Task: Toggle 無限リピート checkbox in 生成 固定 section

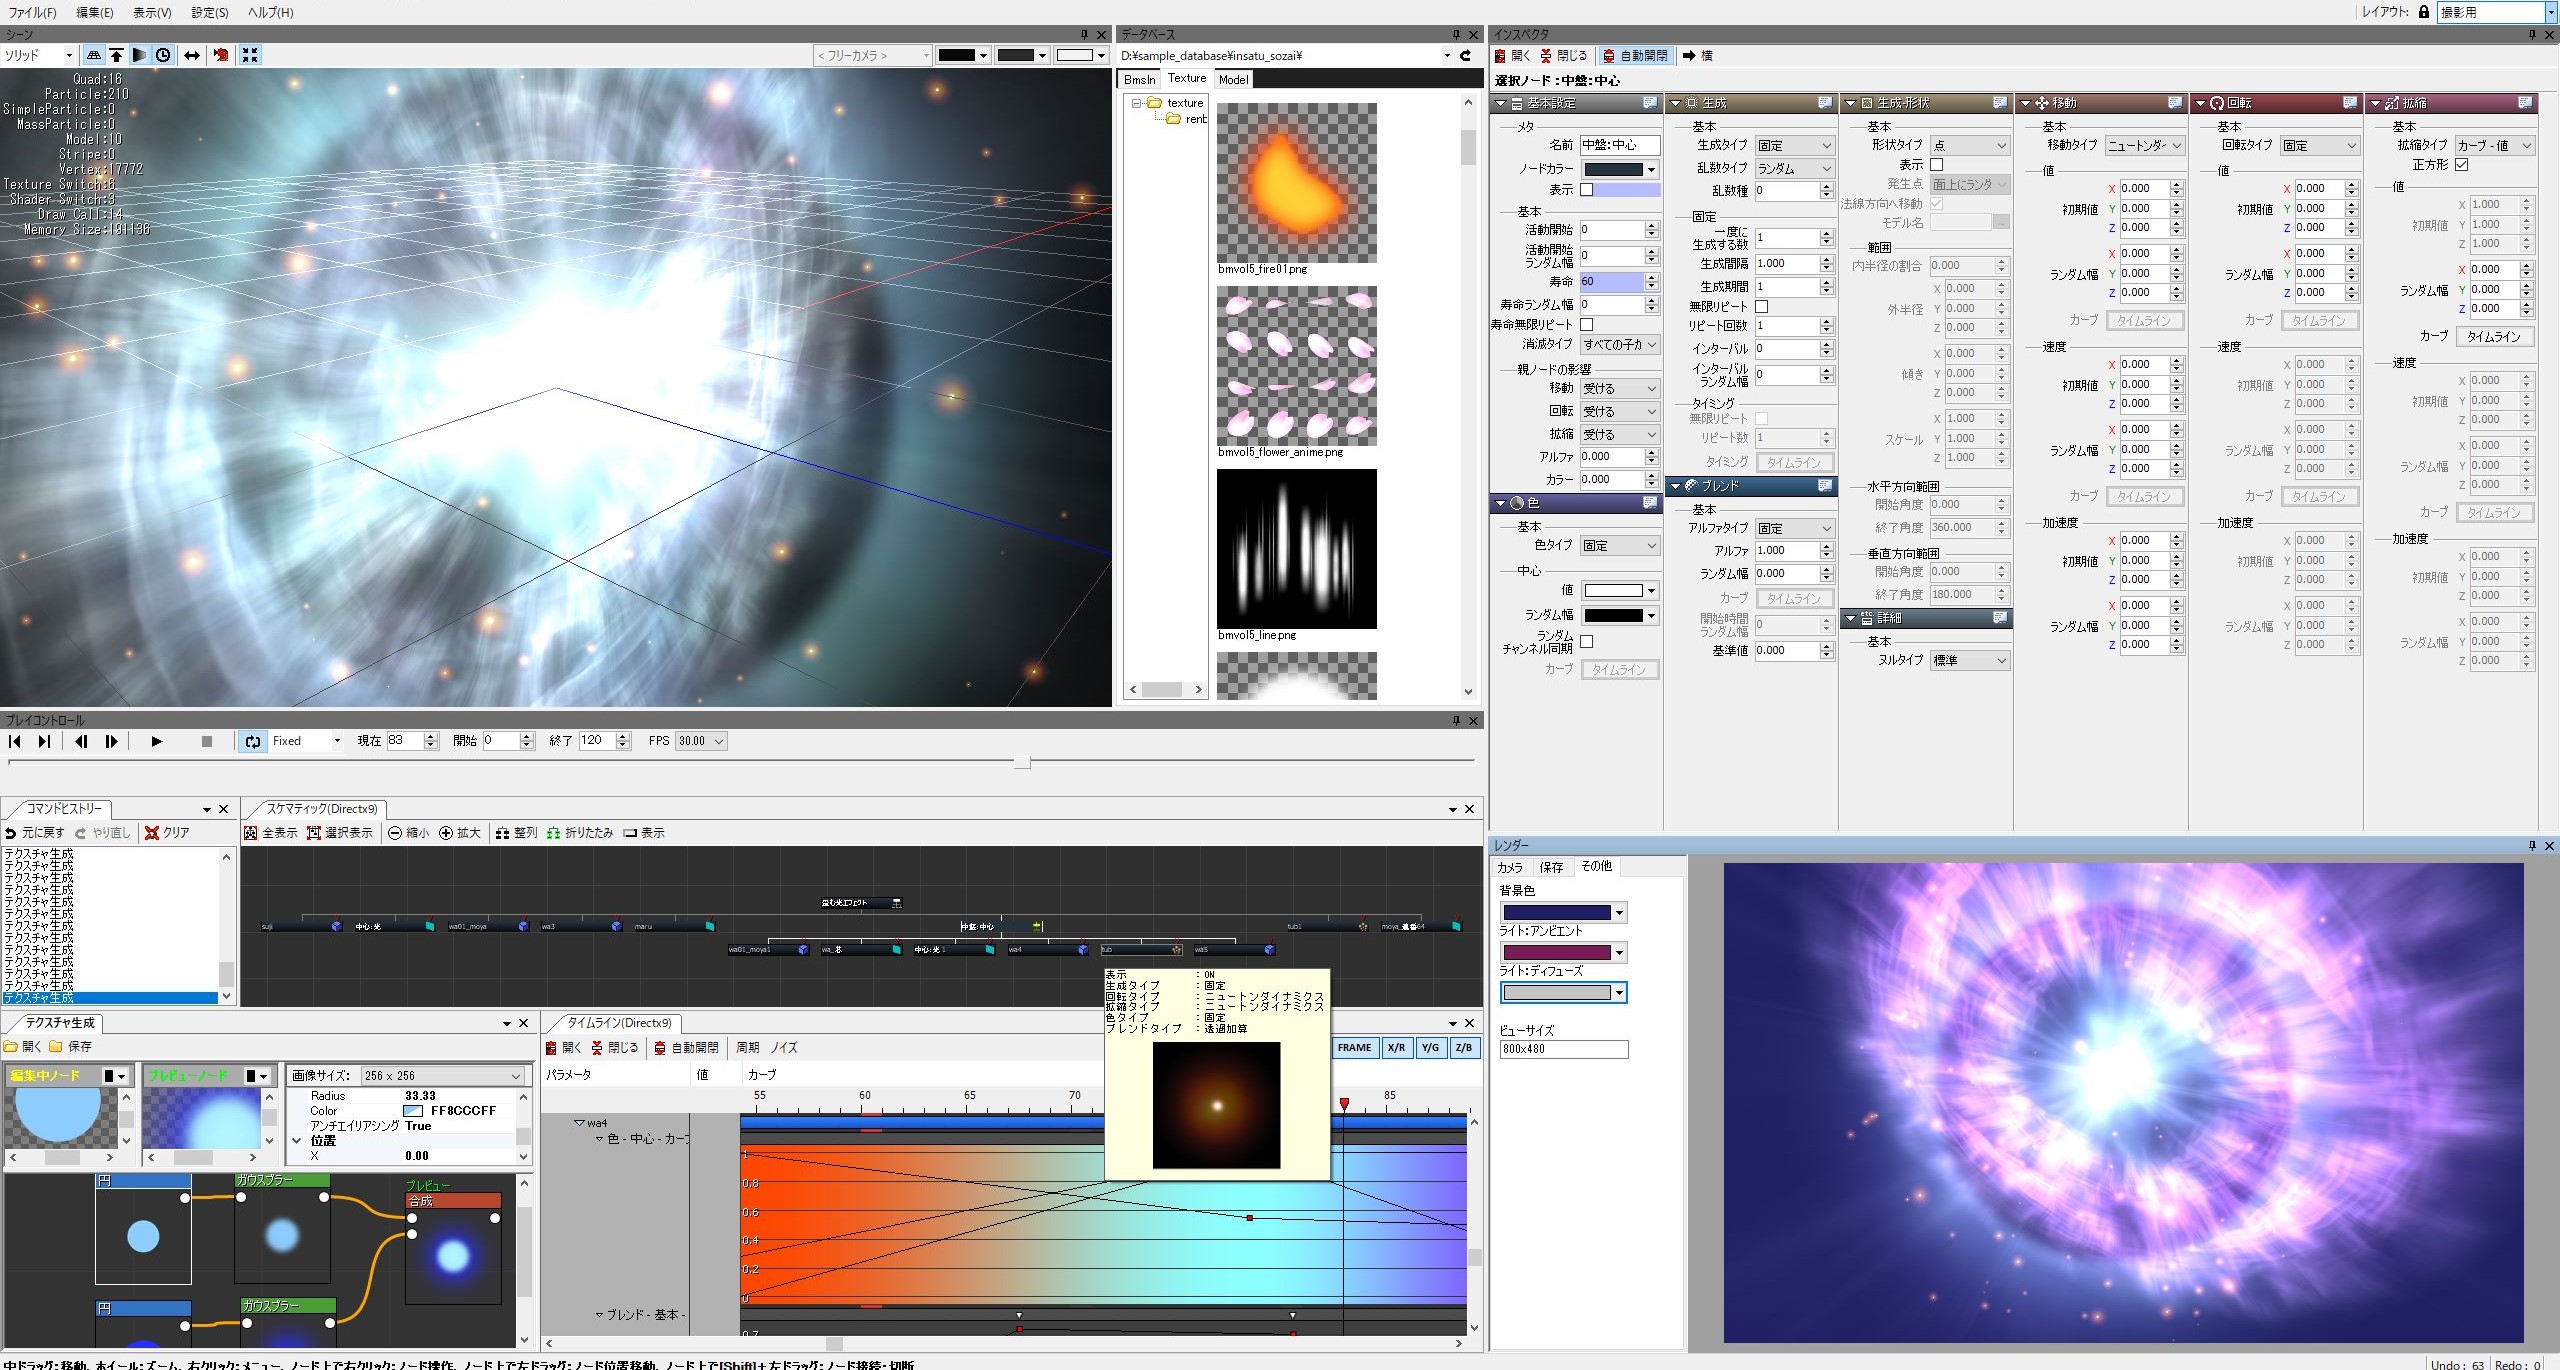Action: coord(1762,307)
